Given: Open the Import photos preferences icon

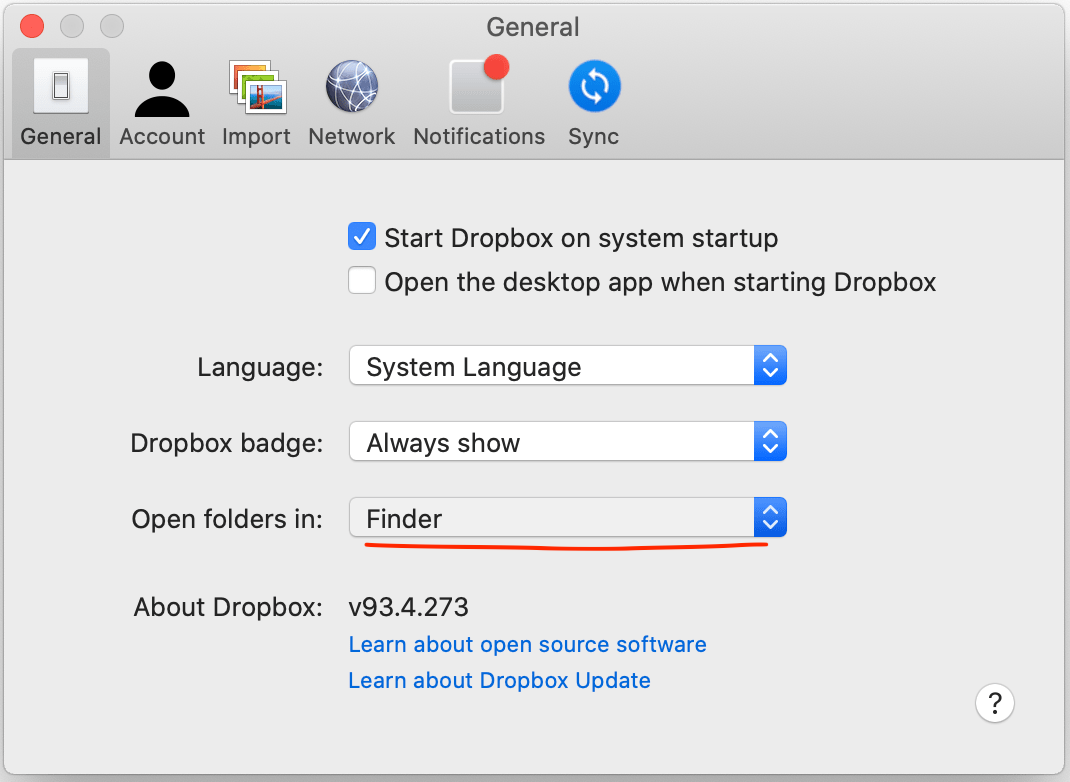Looking at the screenshot, I should tap(257, 87).
